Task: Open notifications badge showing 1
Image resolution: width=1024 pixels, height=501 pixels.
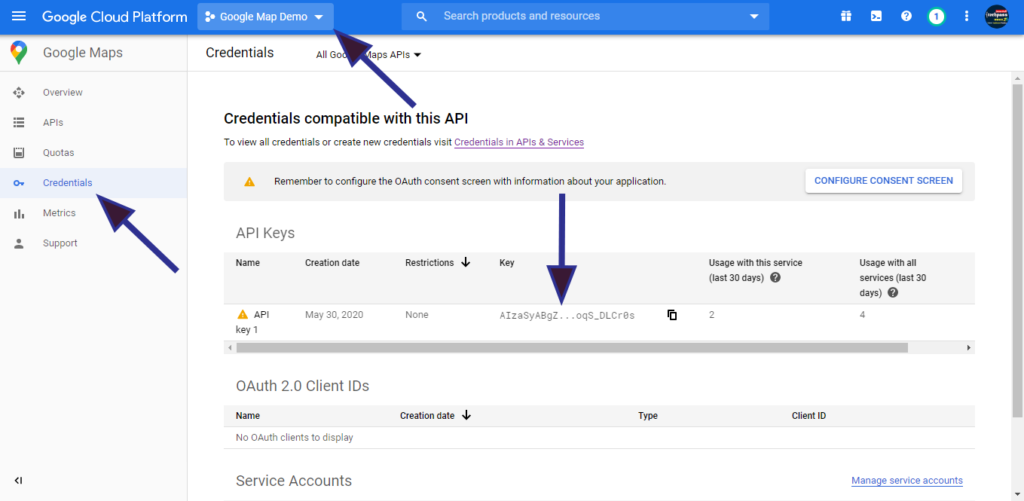Action: coord(936,16)
